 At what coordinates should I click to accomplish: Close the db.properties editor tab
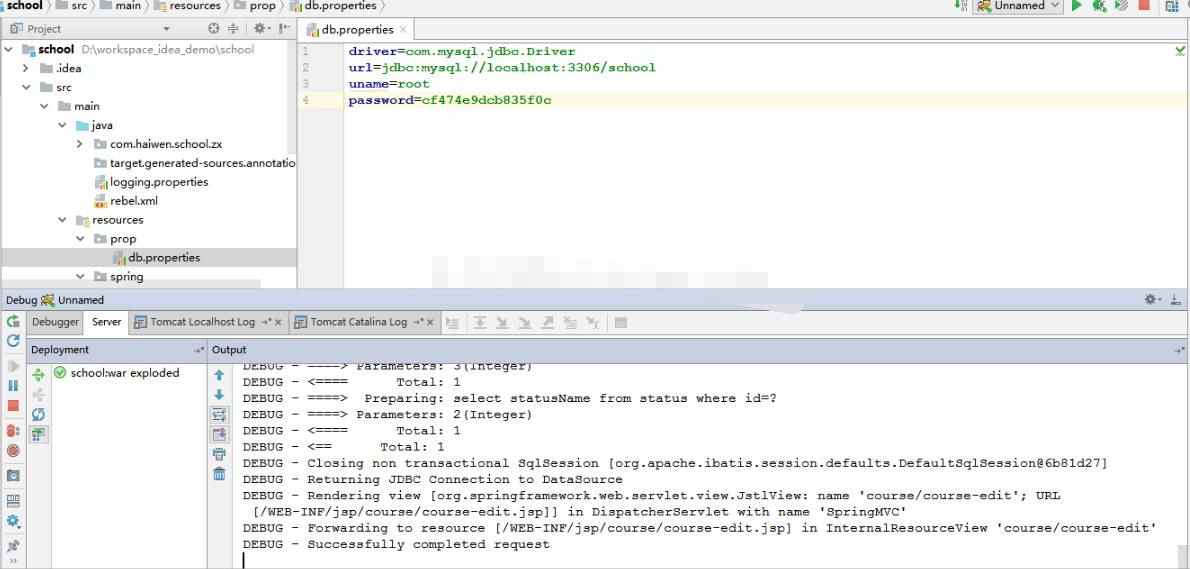click(x=404, y=30)
